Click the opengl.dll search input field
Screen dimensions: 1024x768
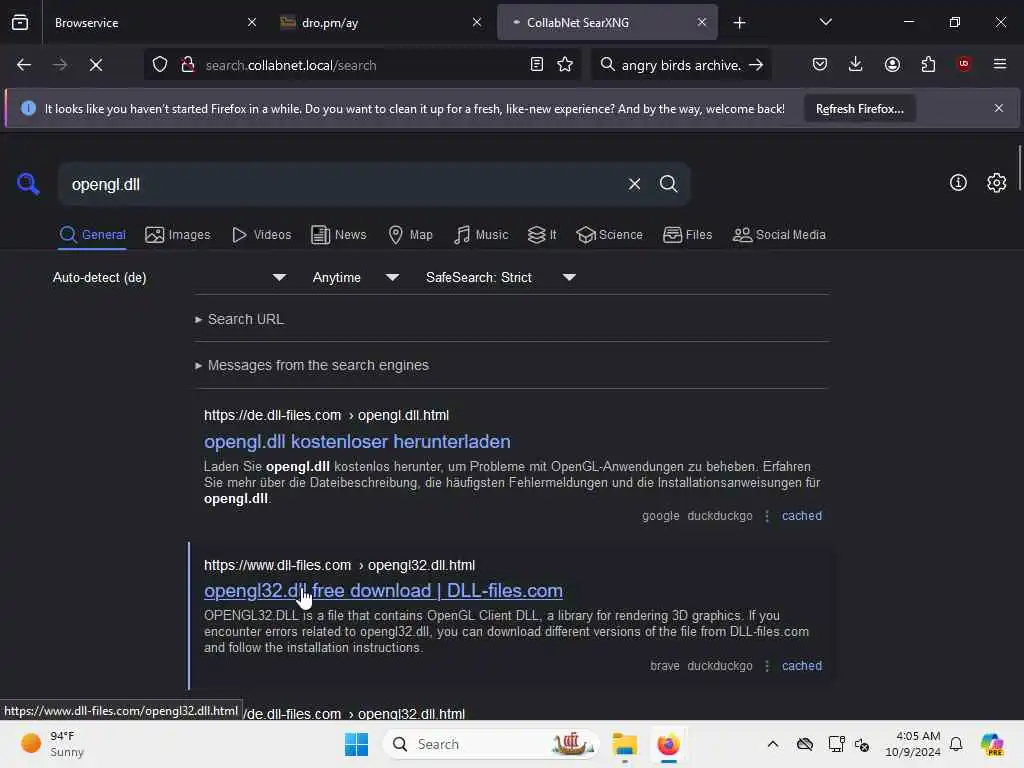(343, 184)
